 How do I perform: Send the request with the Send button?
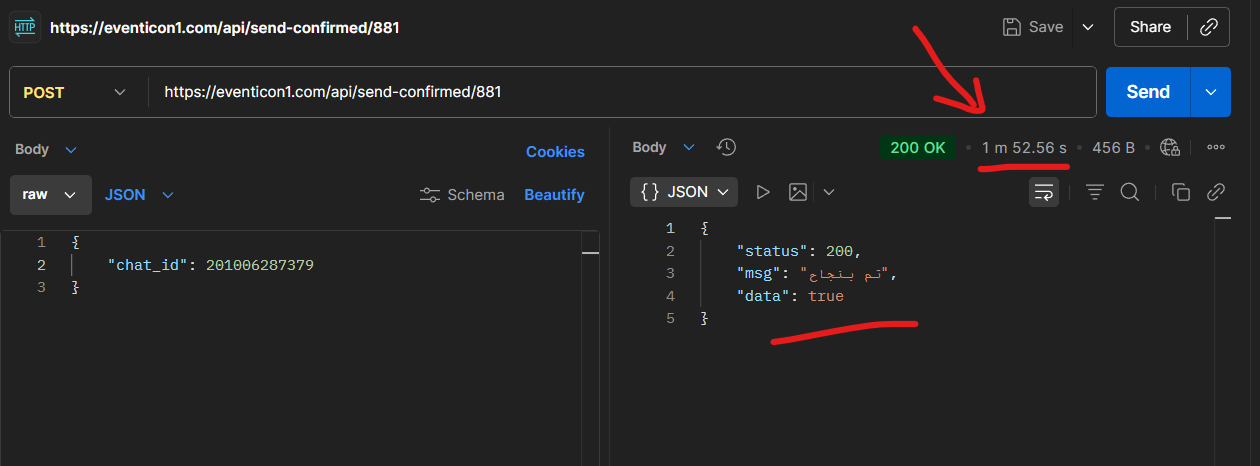[x=1148, y=92]
